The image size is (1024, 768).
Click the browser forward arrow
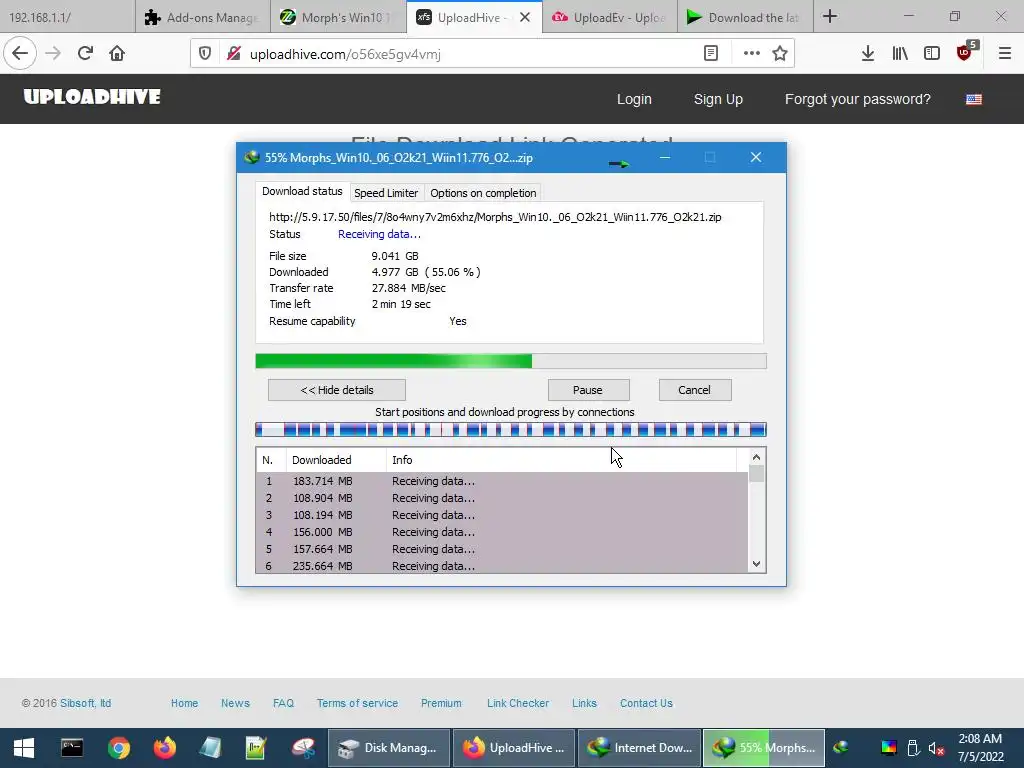pos(53,54)
